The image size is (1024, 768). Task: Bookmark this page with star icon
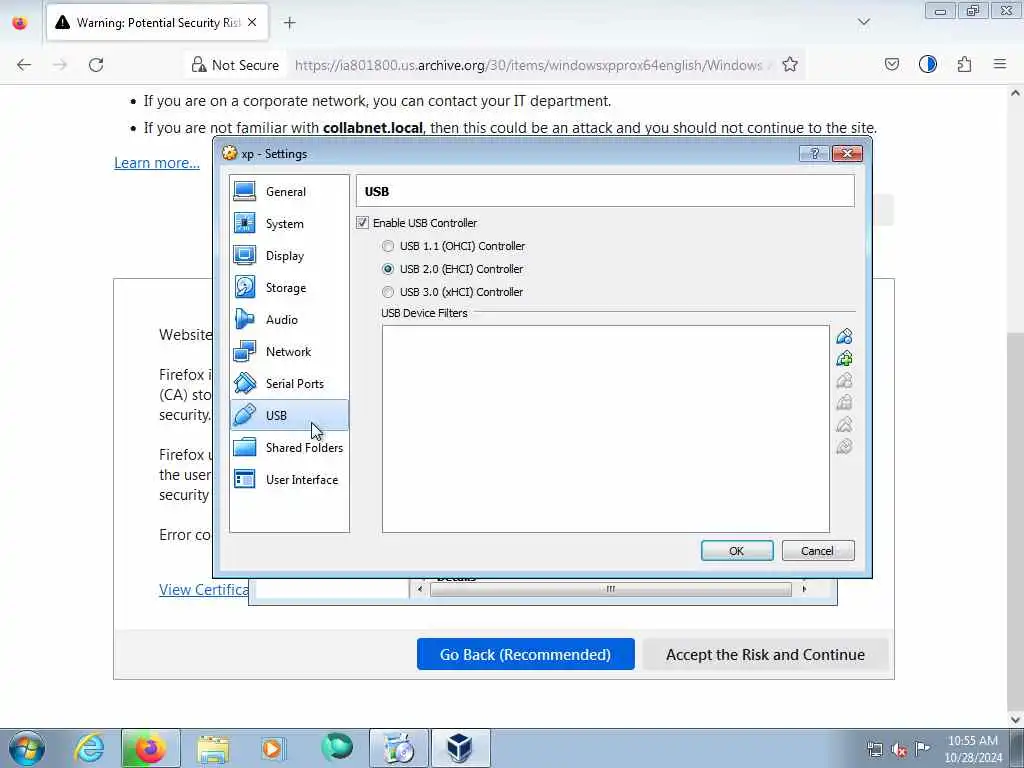point(790,65)
